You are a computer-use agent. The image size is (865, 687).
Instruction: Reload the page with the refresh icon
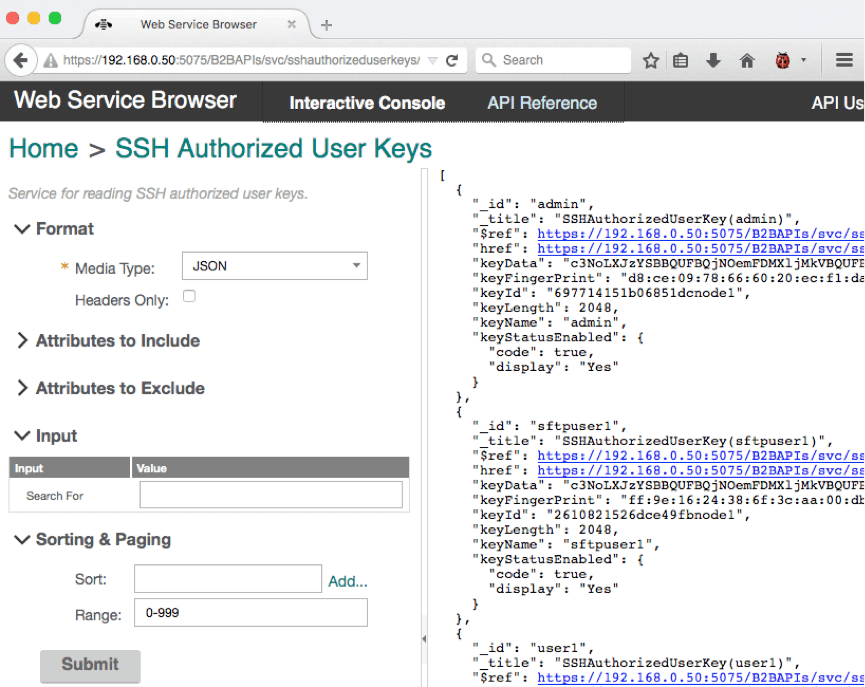coord(452,60)
